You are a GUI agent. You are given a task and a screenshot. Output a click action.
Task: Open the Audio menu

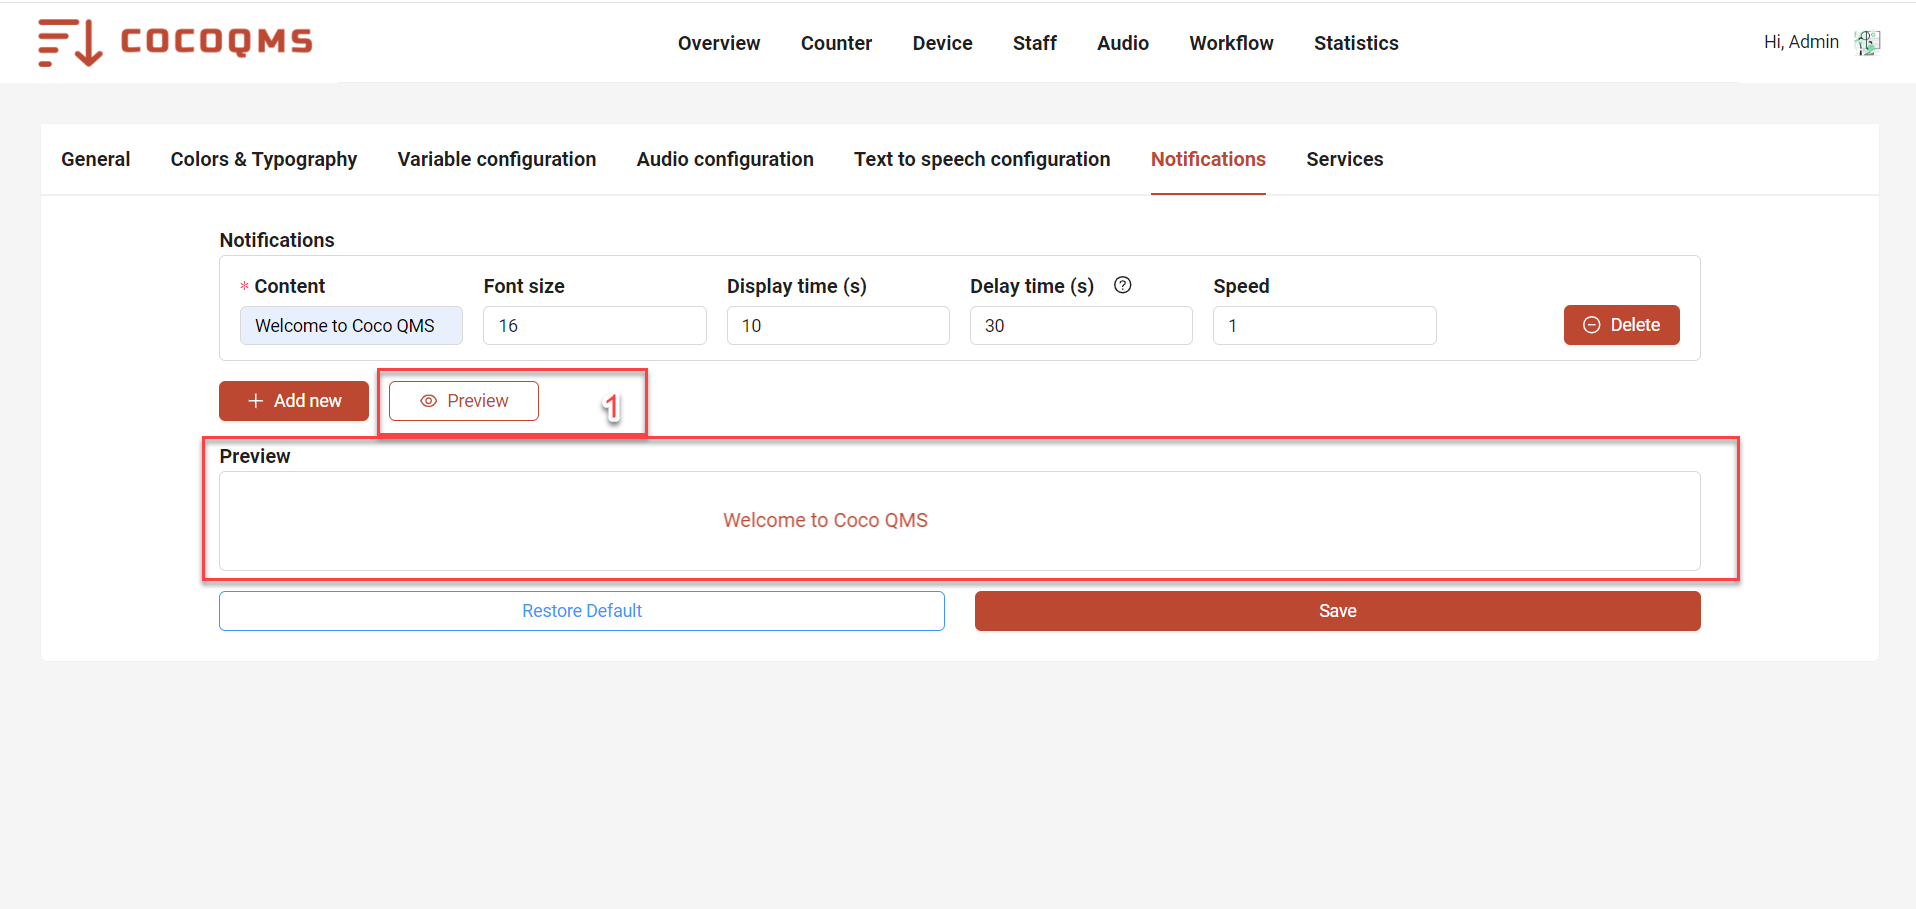(x=1122, y=43)
